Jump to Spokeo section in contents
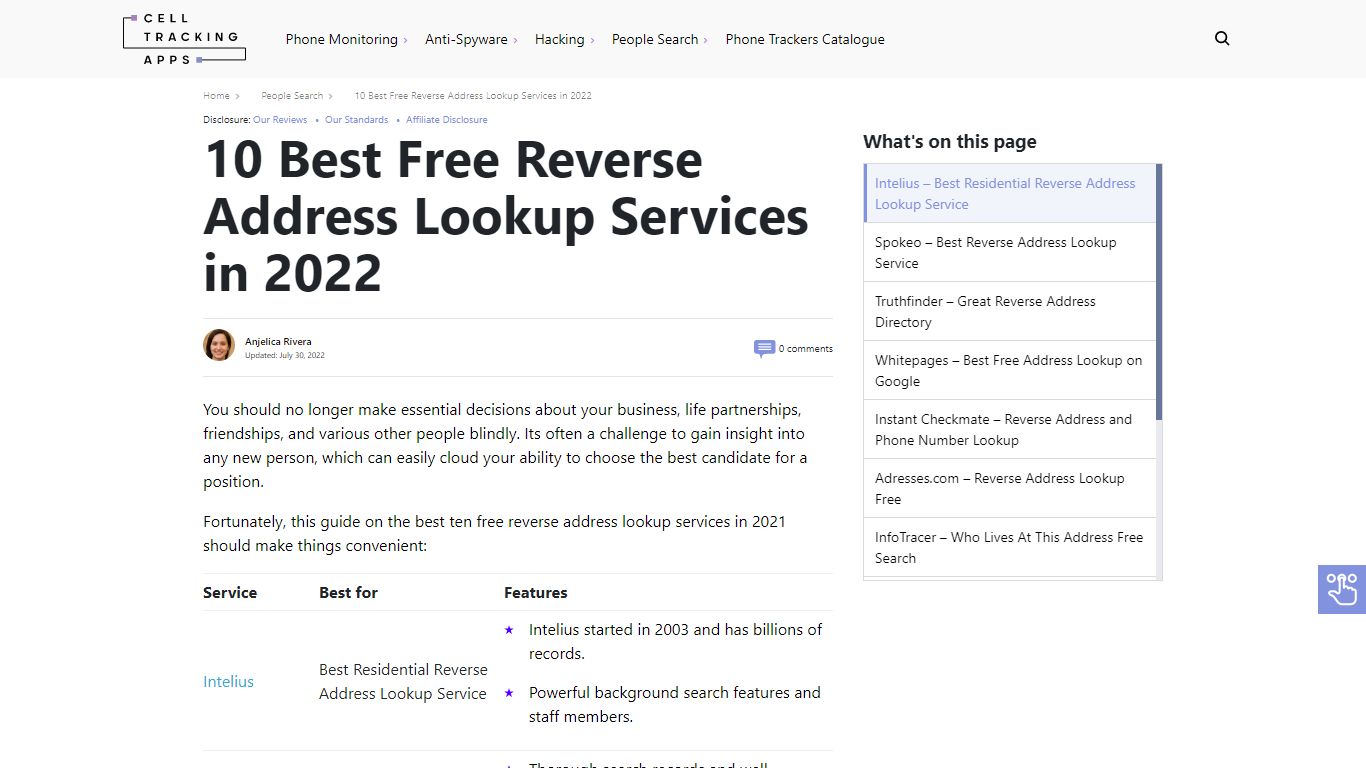 tap(1010, 252)
